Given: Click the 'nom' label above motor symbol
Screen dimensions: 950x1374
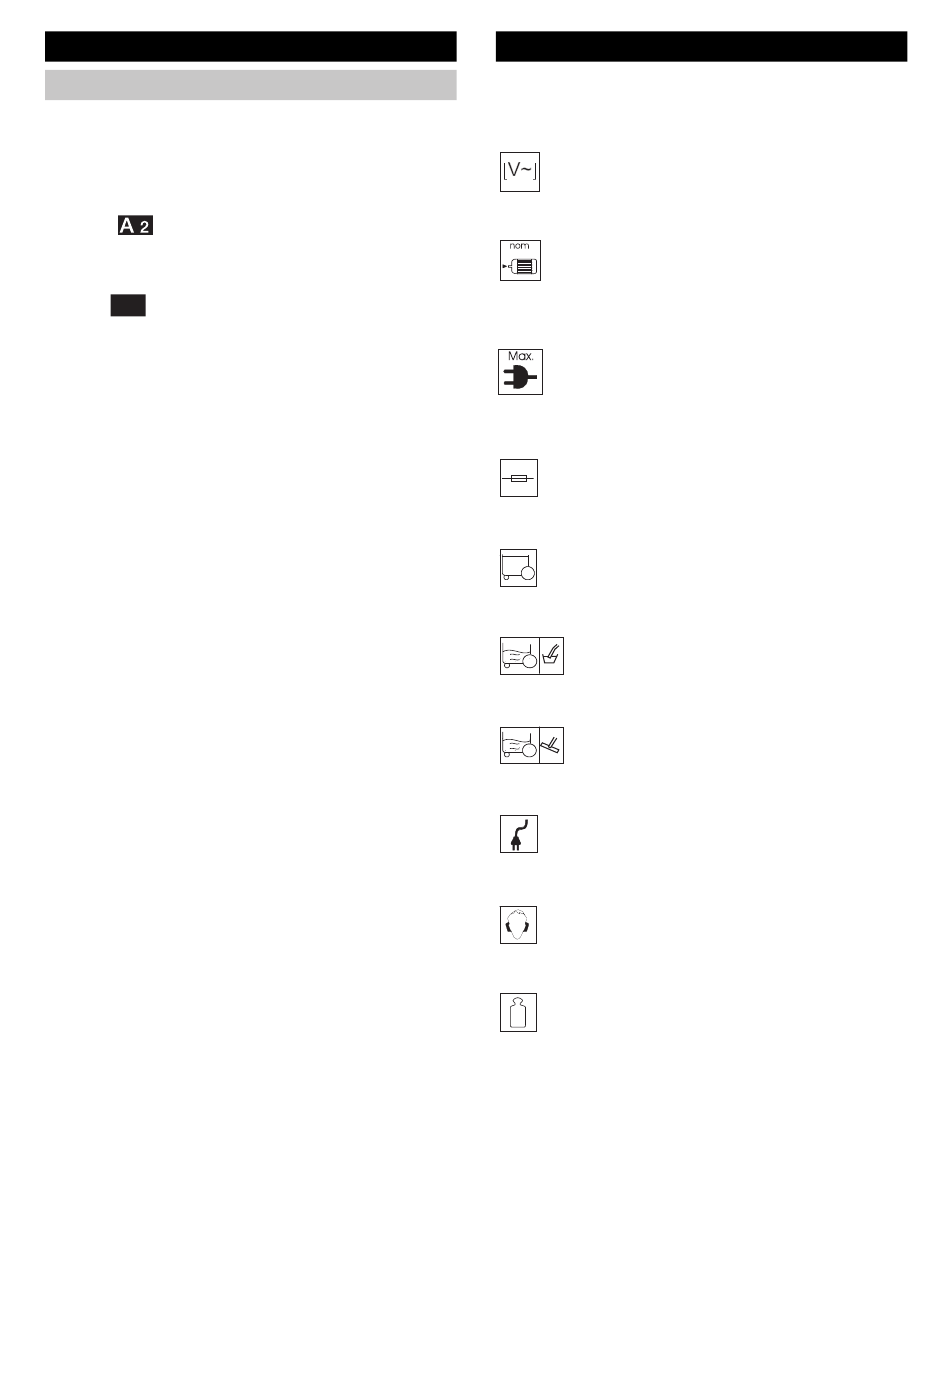Looking at the screenshot, I should point(520,246).
